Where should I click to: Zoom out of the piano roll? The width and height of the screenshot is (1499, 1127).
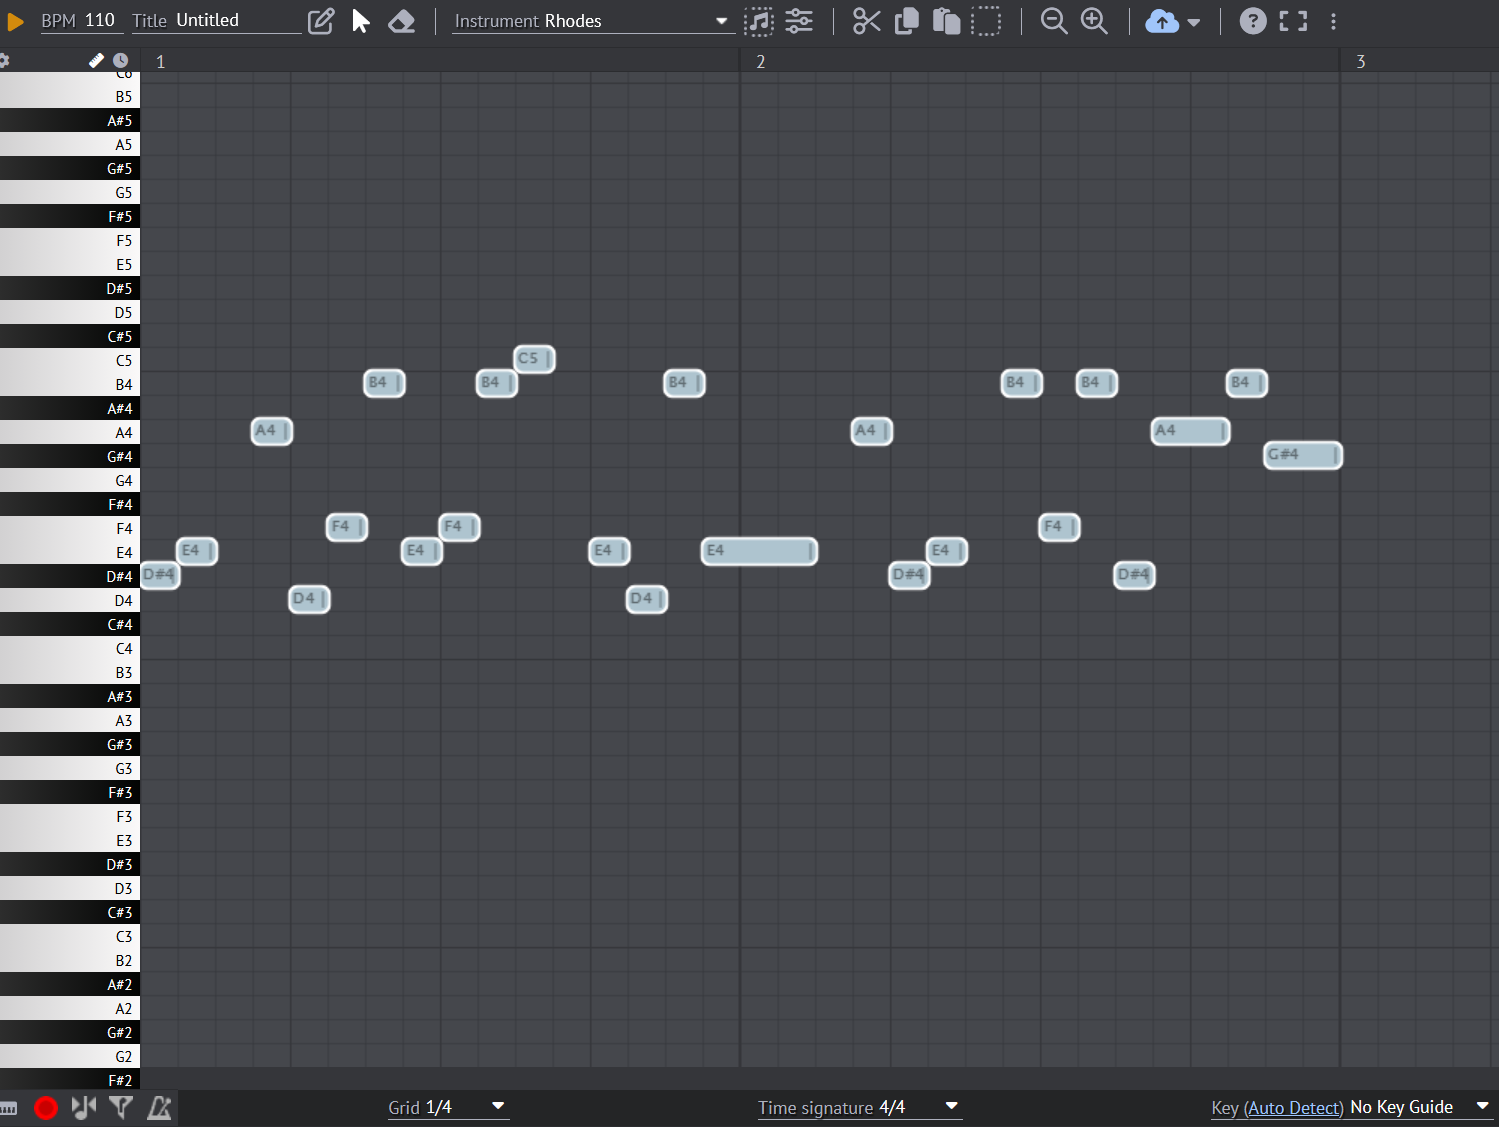click(1054, 21)
